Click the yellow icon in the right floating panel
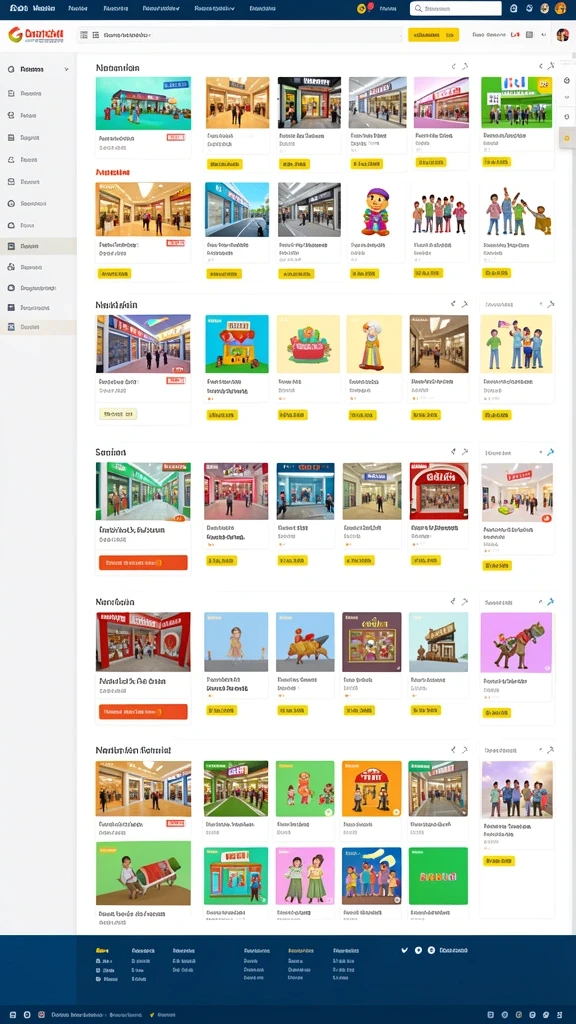 click(566, 138)
